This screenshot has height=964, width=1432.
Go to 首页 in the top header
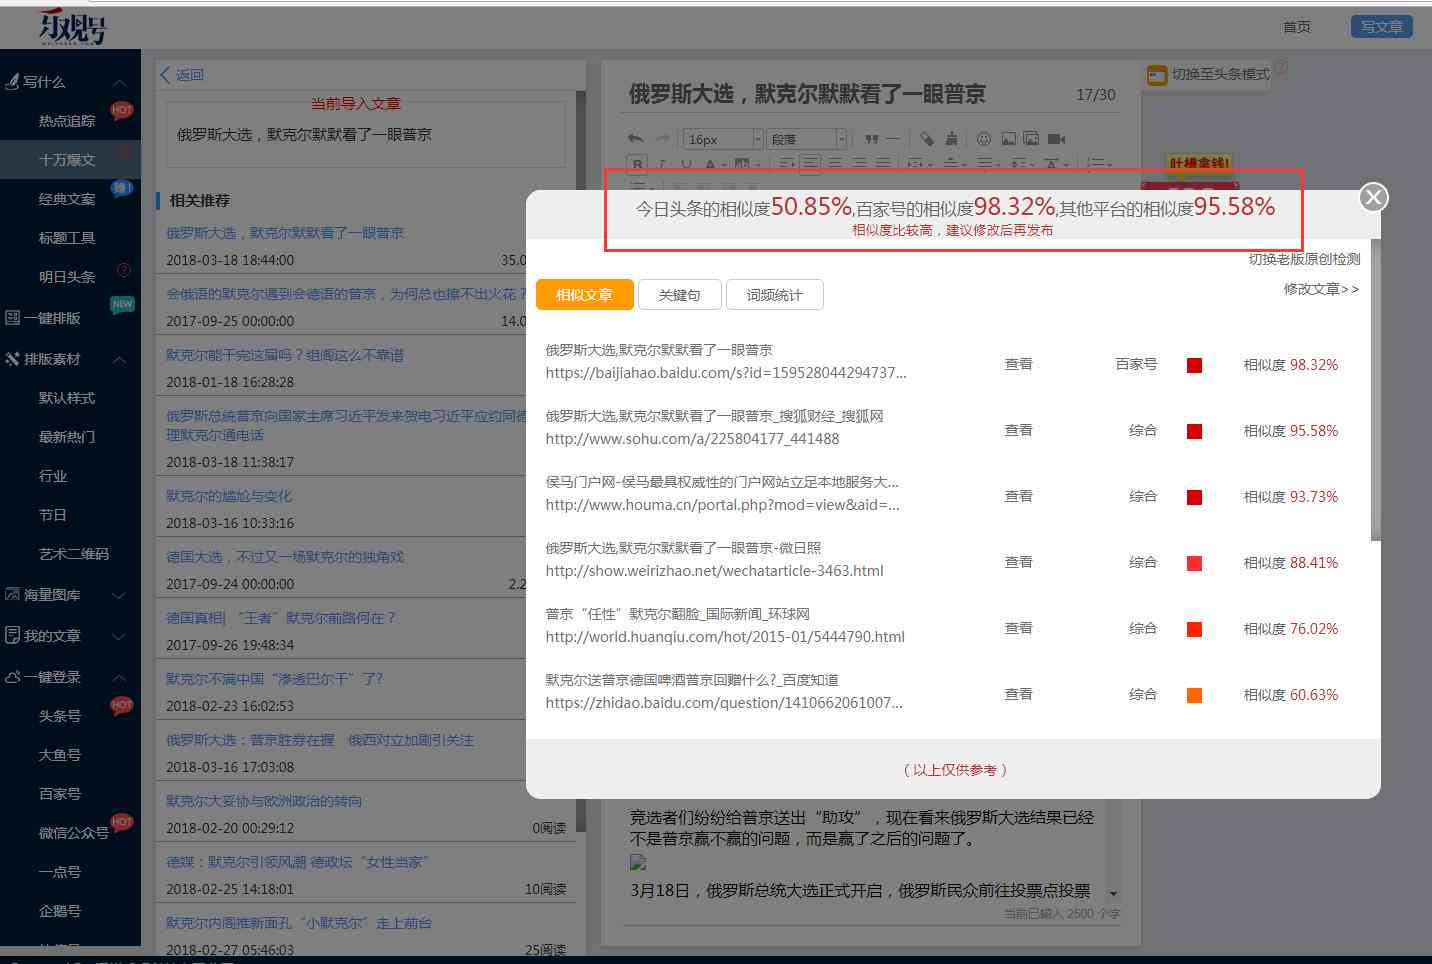coord(1297,27)
